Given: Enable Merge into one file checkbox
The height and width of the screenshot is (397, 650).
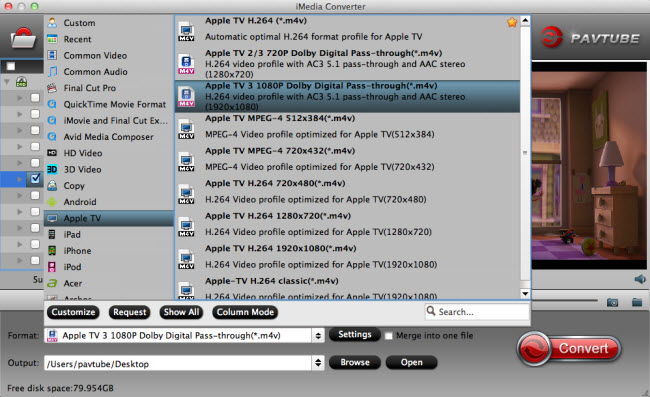Looking at the screenshot, I should pyautogui.click(x=388, y=336).
